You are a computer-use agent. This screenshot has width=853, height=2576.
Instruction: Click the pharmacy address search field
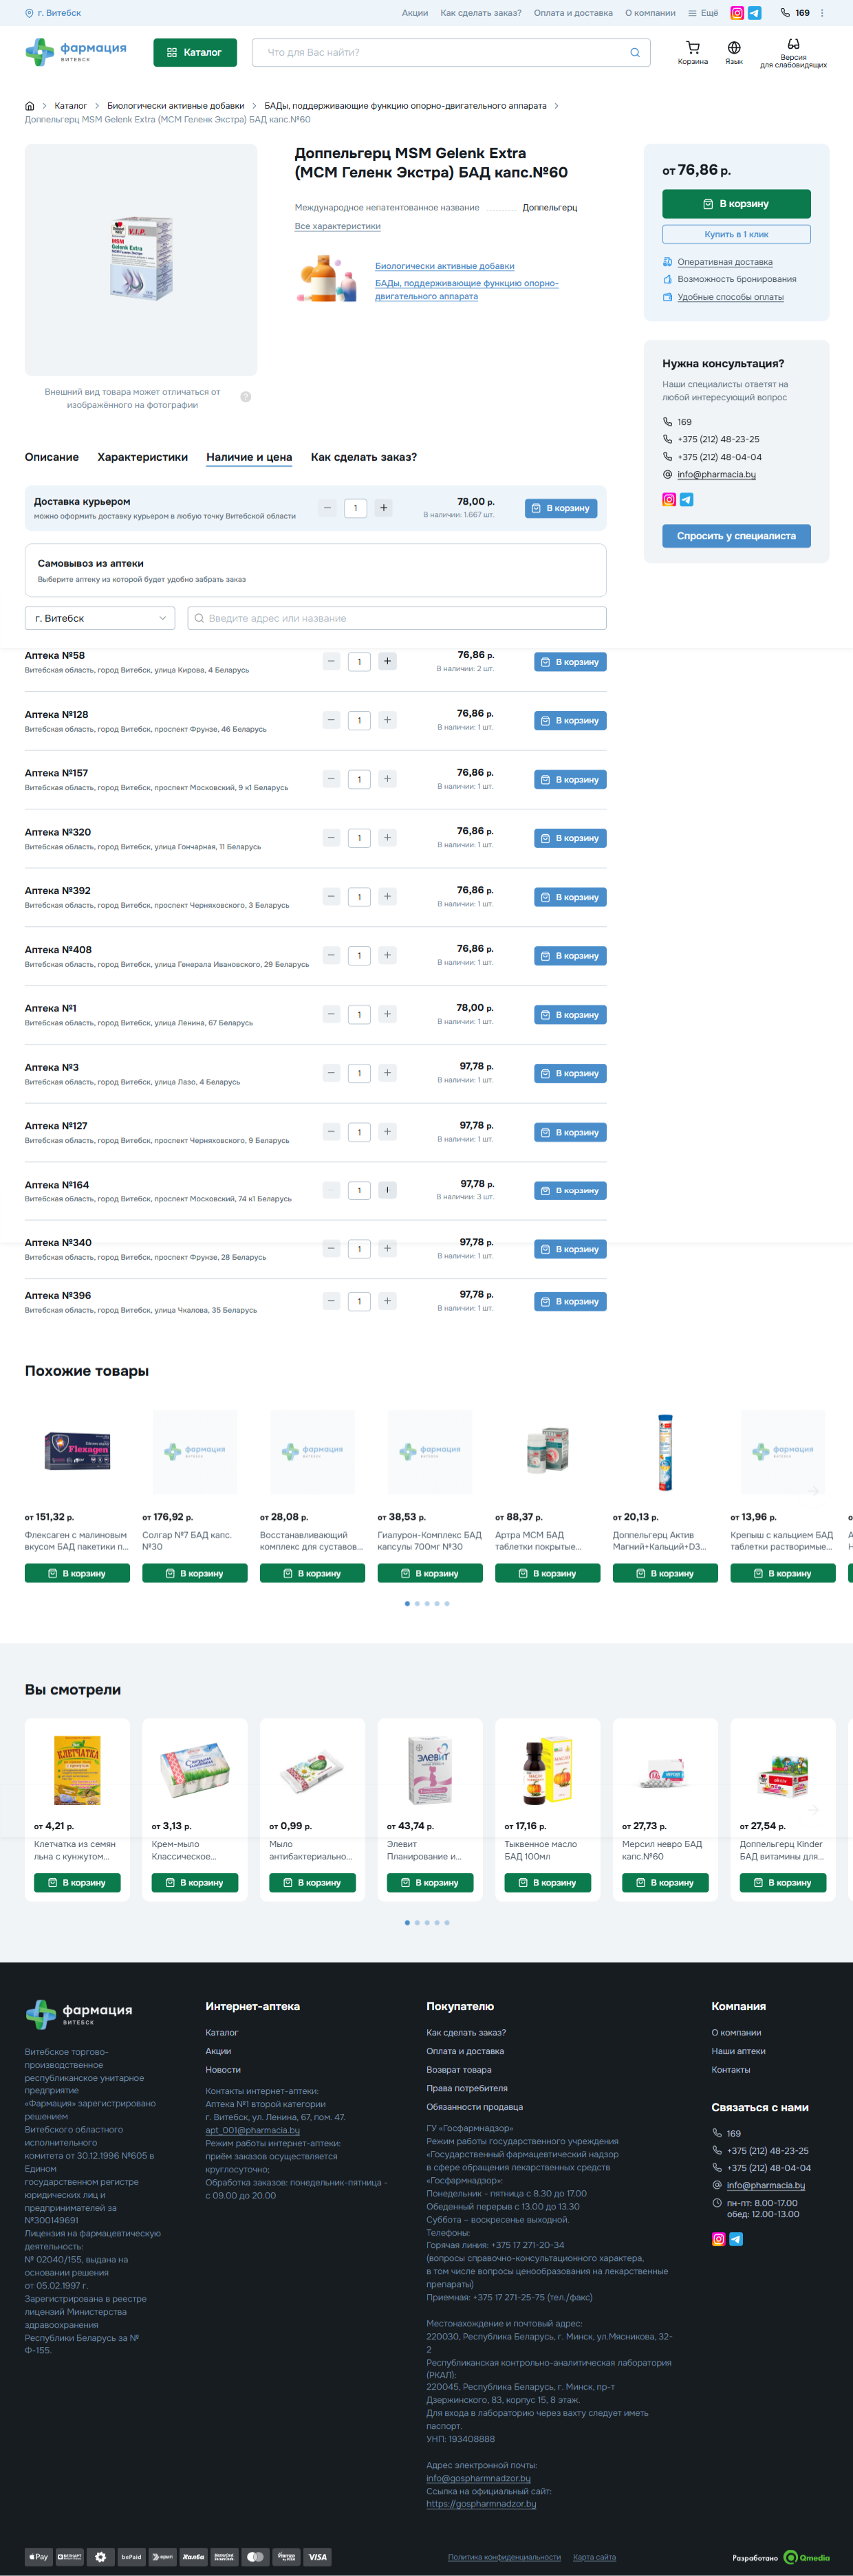(397, 618)
